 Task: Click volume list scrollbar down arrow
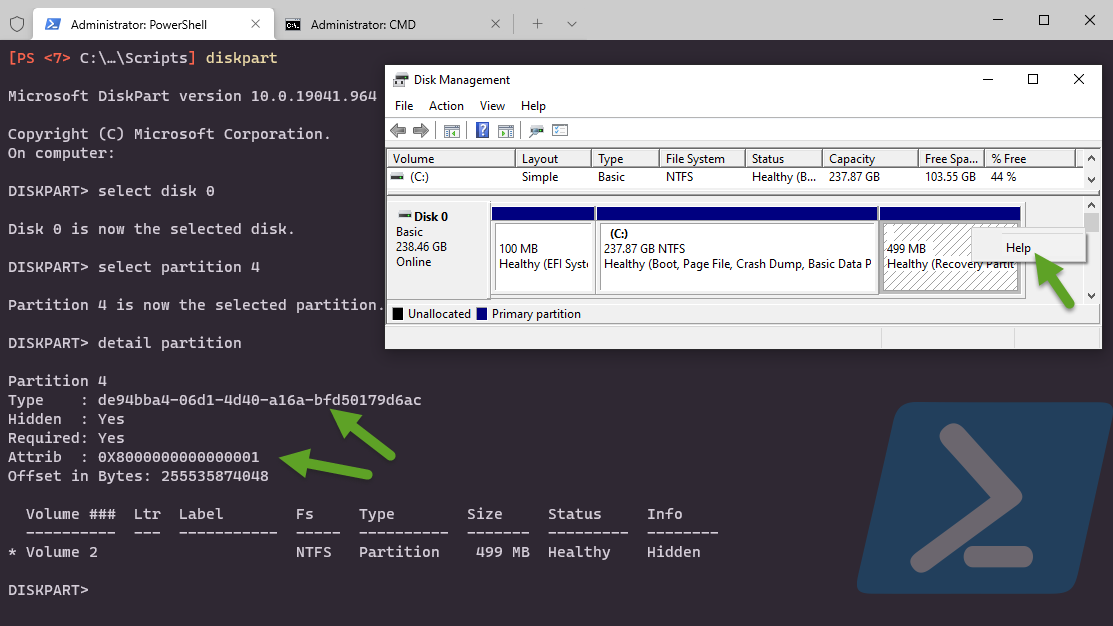[1092, 180]
